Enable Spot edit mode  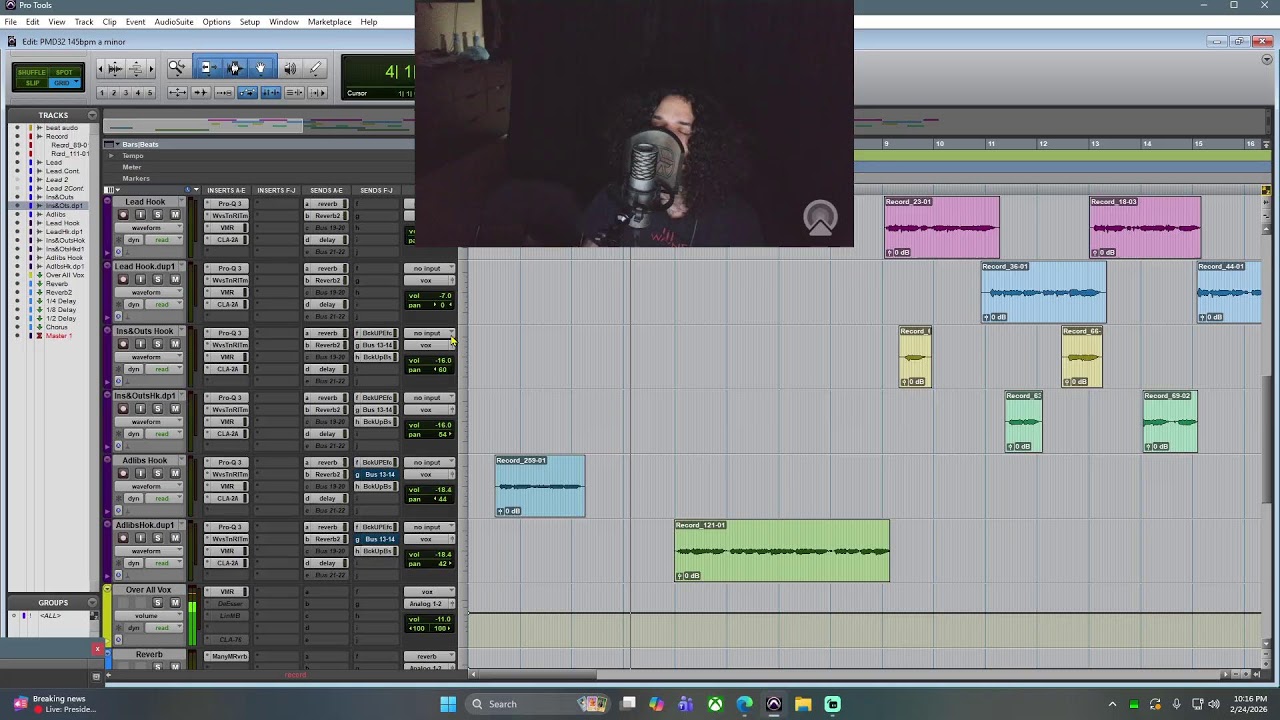click(64, 72)
